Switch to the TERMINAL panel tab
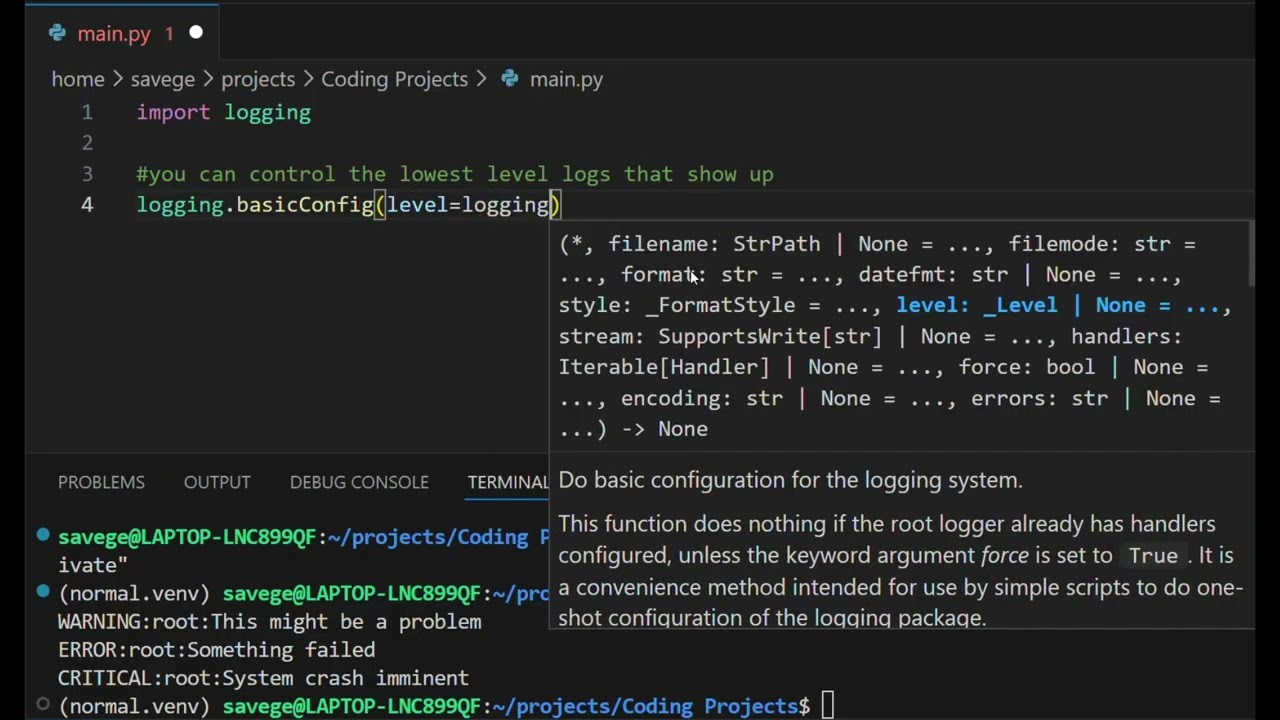Viewport: 1280px width, 720px height. pyautogui.click(x=508, y=482)
